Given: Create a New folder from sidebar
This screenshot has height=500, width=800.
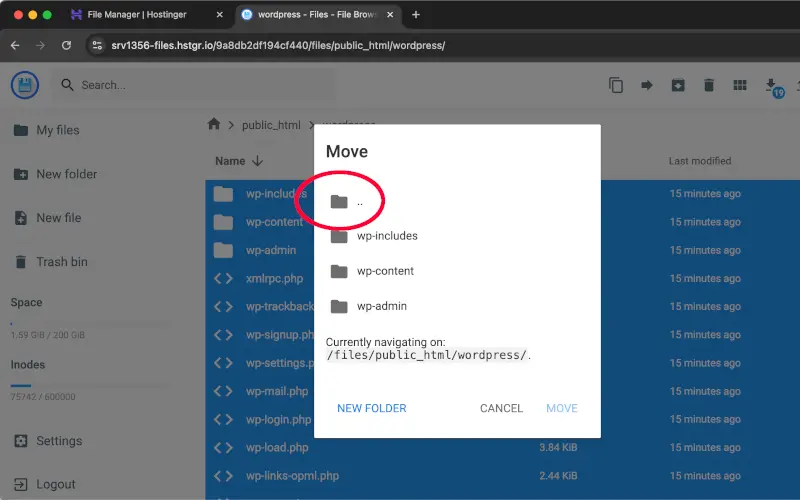Looking at the screenshot, I should coord(55,174).
